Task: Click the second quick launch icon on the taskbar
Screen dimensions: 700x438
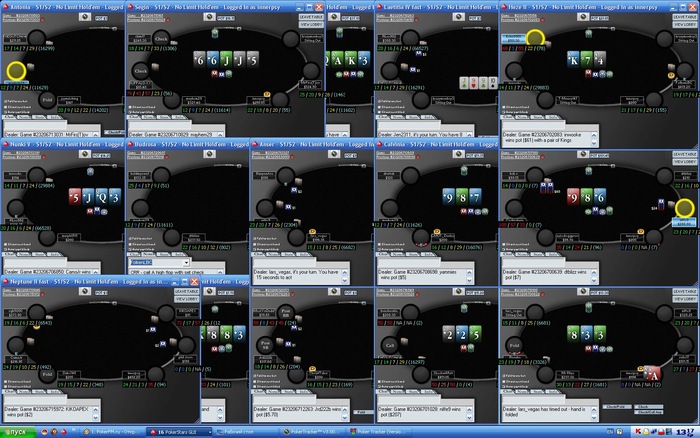Action: point(54,432)
